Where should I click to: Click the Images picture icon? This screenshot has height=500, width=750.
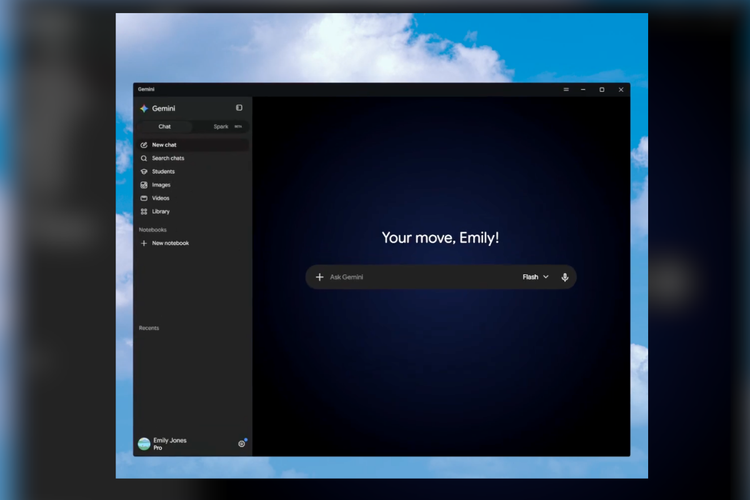click(144, 185)
